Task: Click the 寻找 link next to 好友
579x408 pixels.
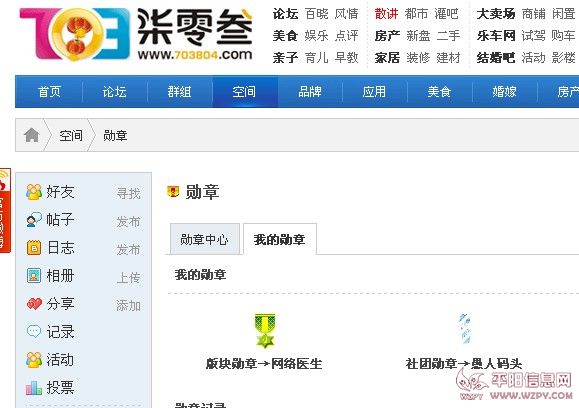Action: pos(129,193)
